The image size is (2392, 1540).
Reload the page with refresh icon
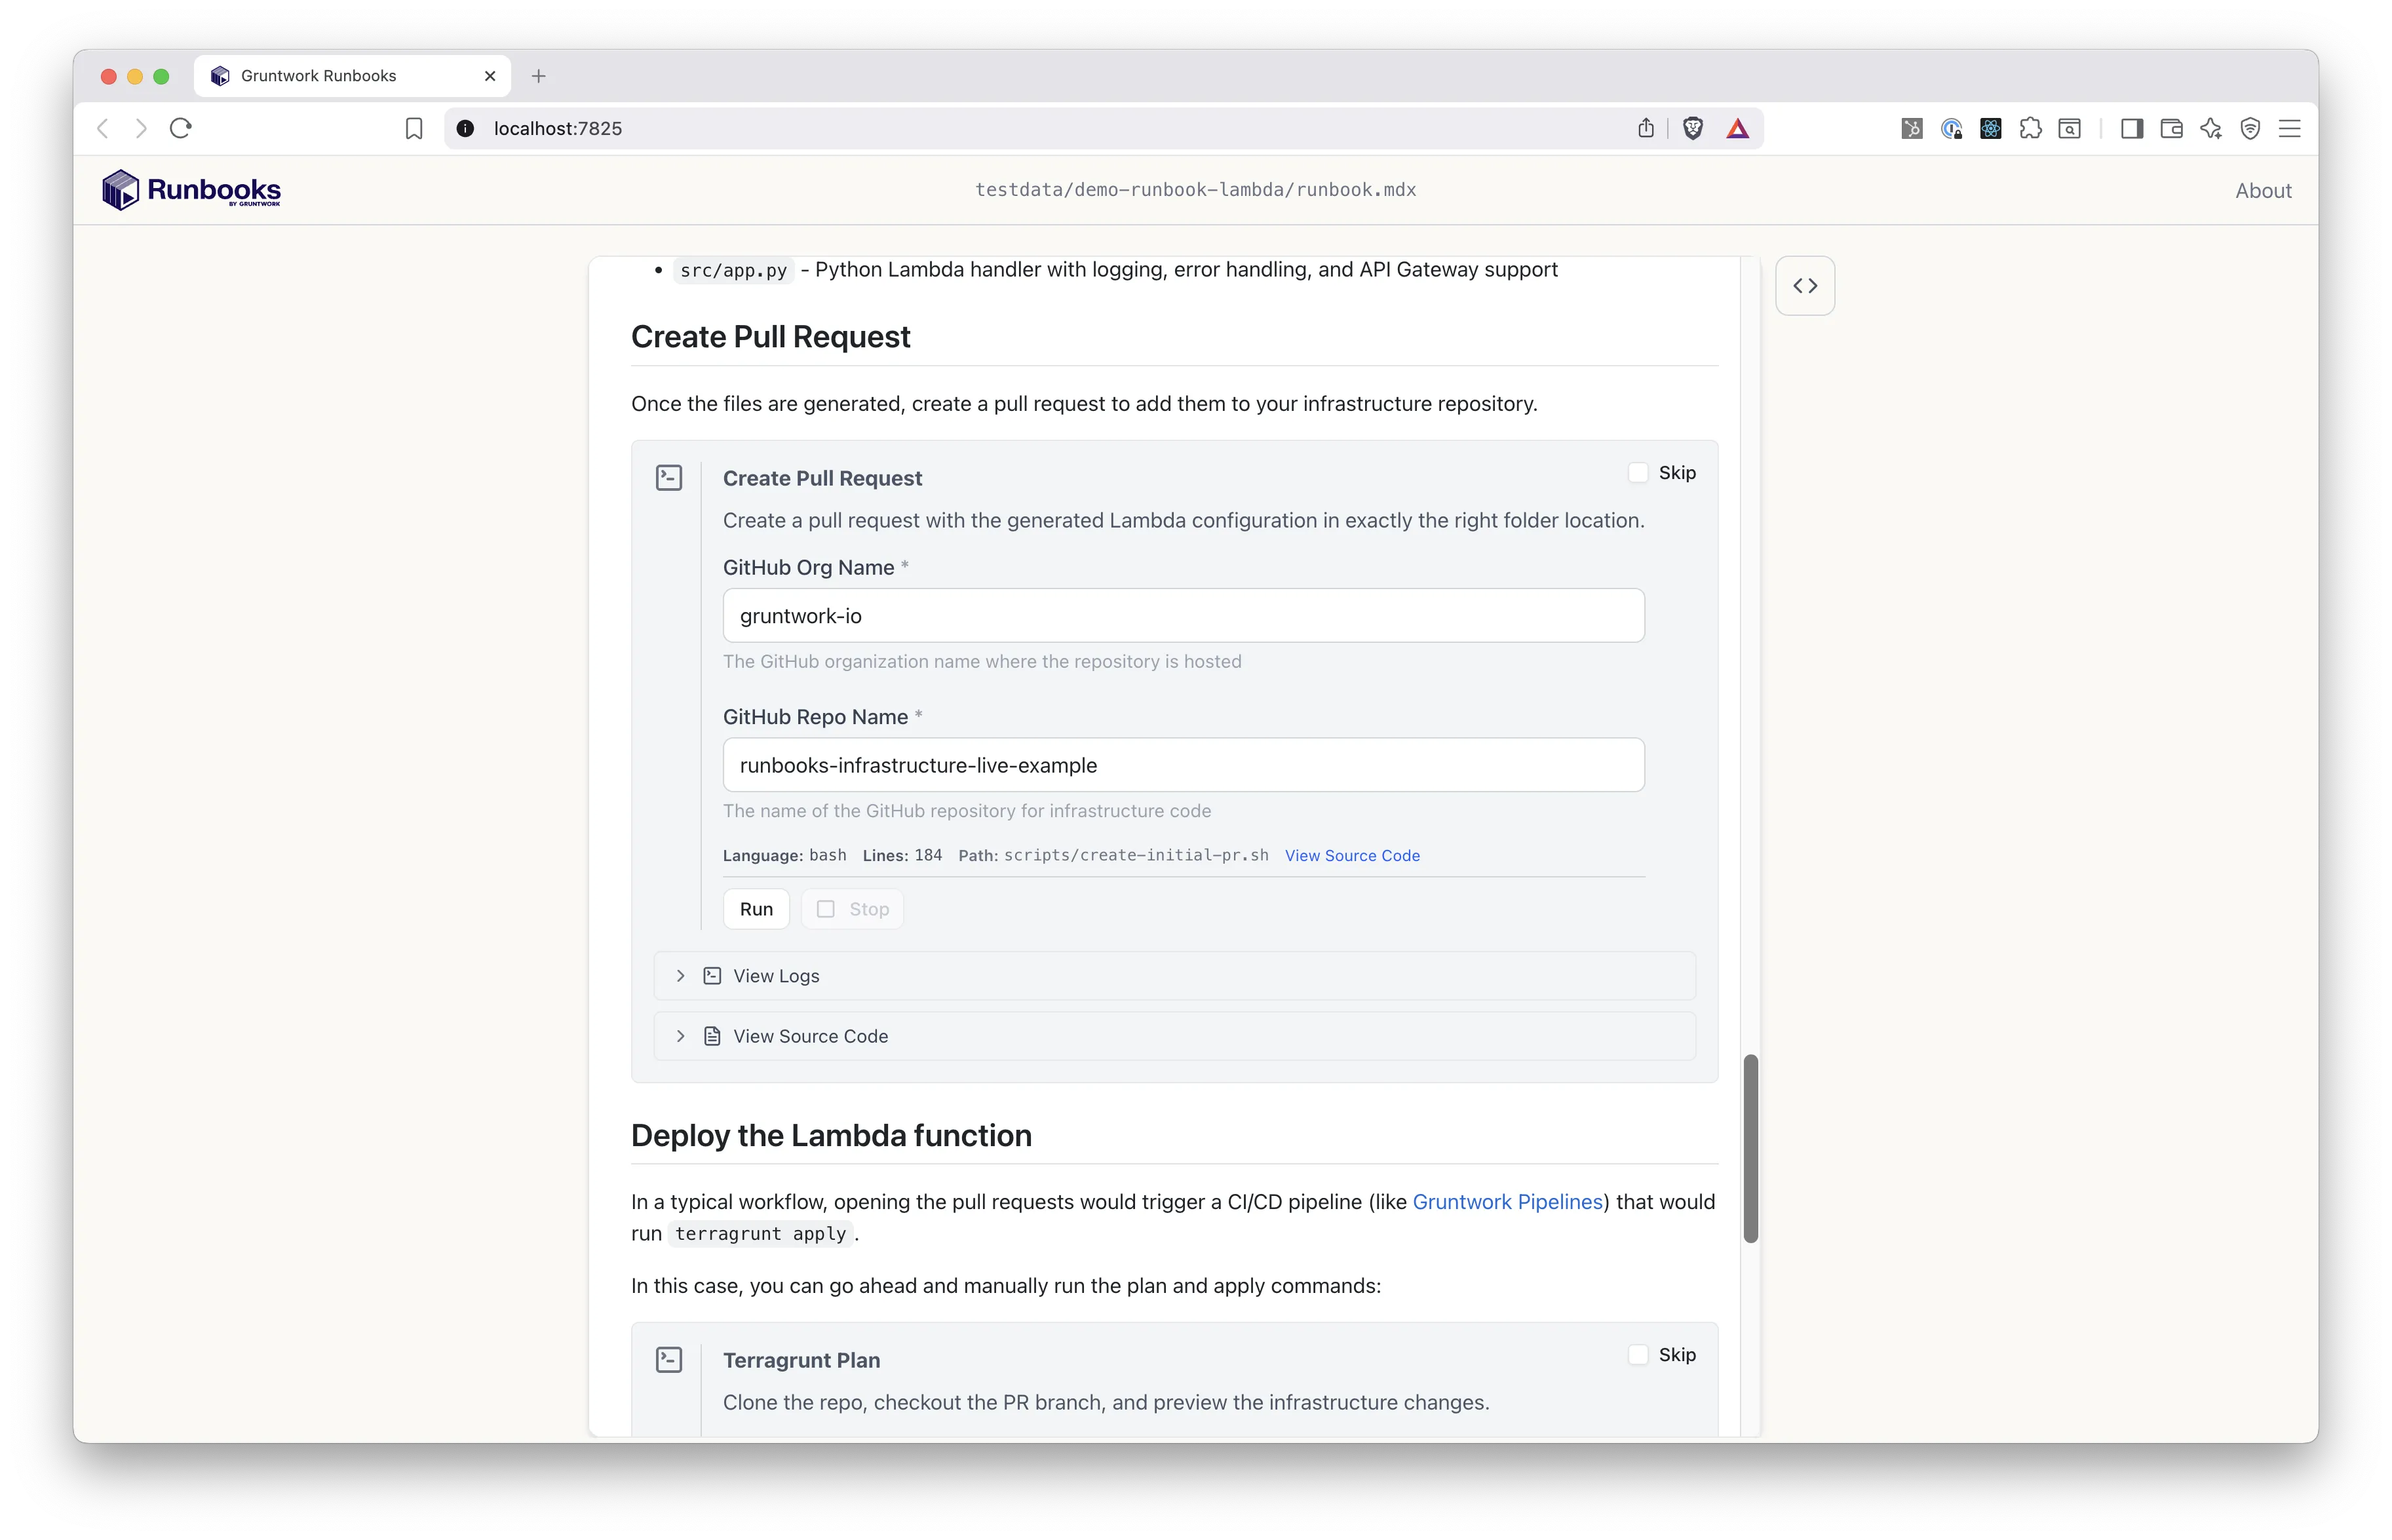click(x=181, y=129)
